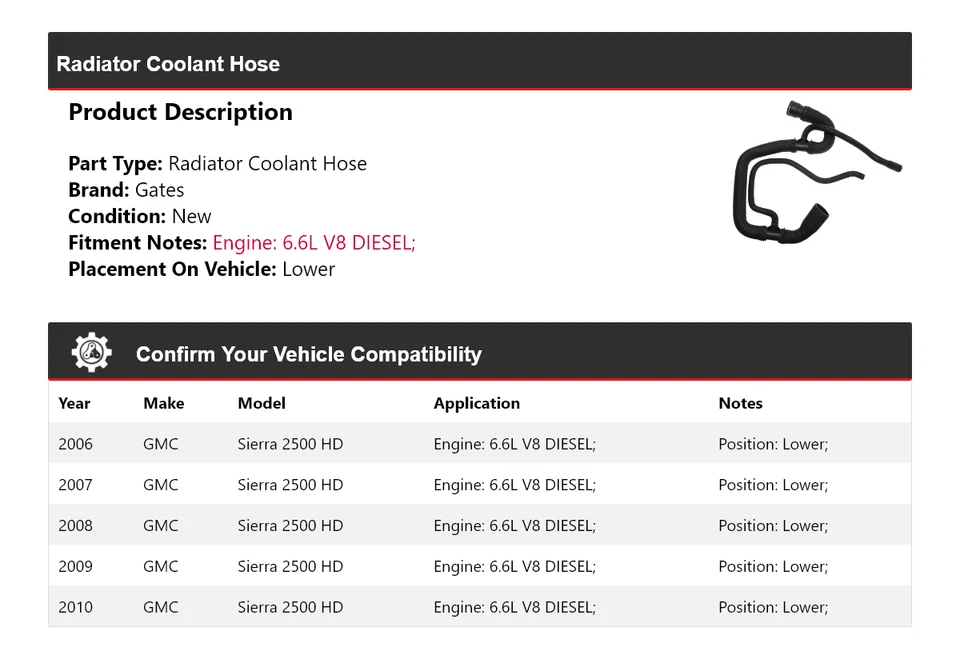This screenshot has width=960, height=659.
Task: Click the Make column header
Action: pyautogui.click(x=163, y=403)
